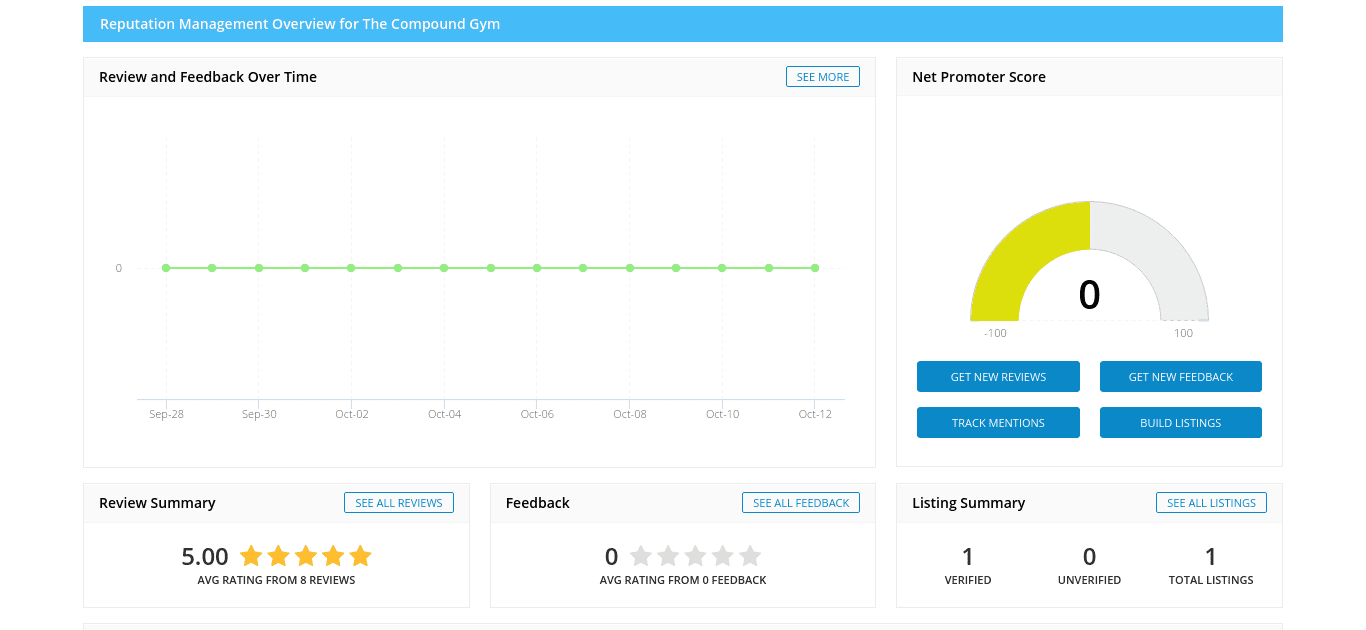Click the VERIFIED listings count
The height and width of the screenshot is (630, 1366).
(x=968, y=556)
